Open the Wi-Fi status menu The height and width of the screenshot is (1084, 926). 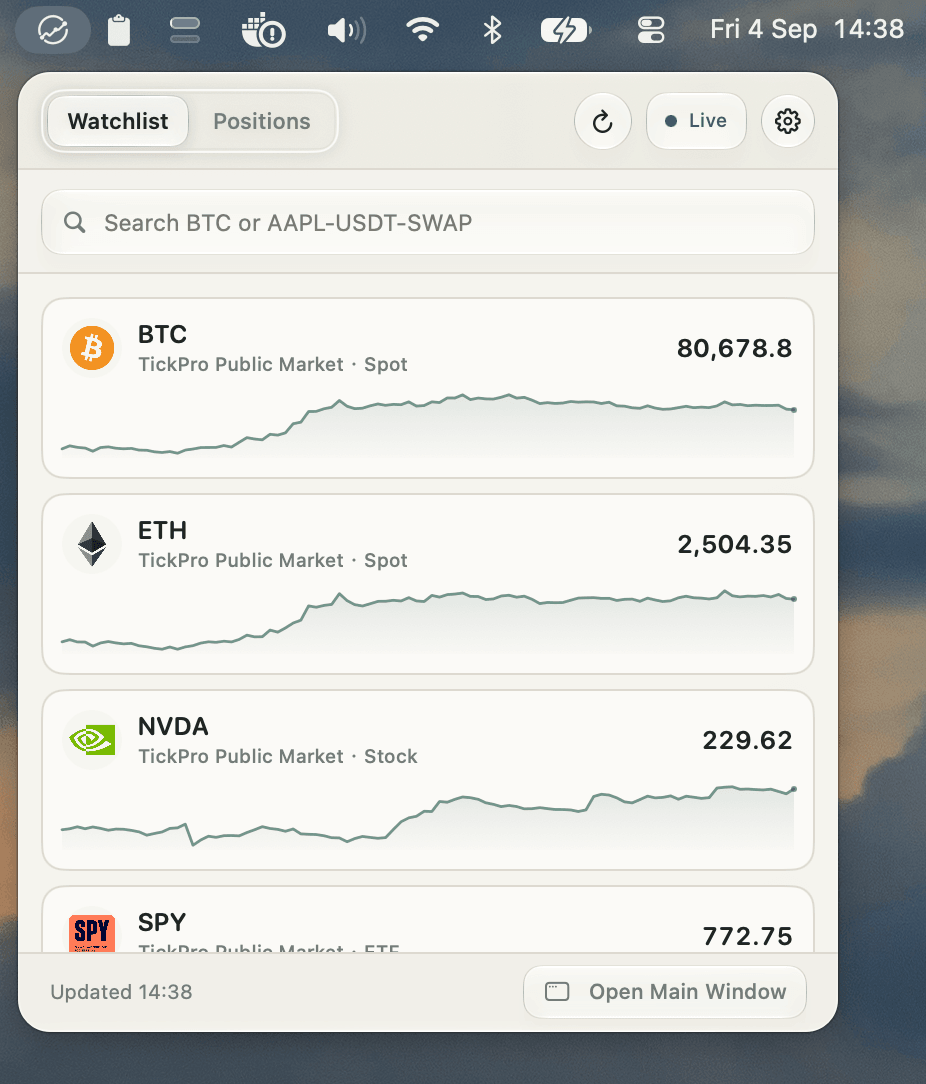click(423, 30)
